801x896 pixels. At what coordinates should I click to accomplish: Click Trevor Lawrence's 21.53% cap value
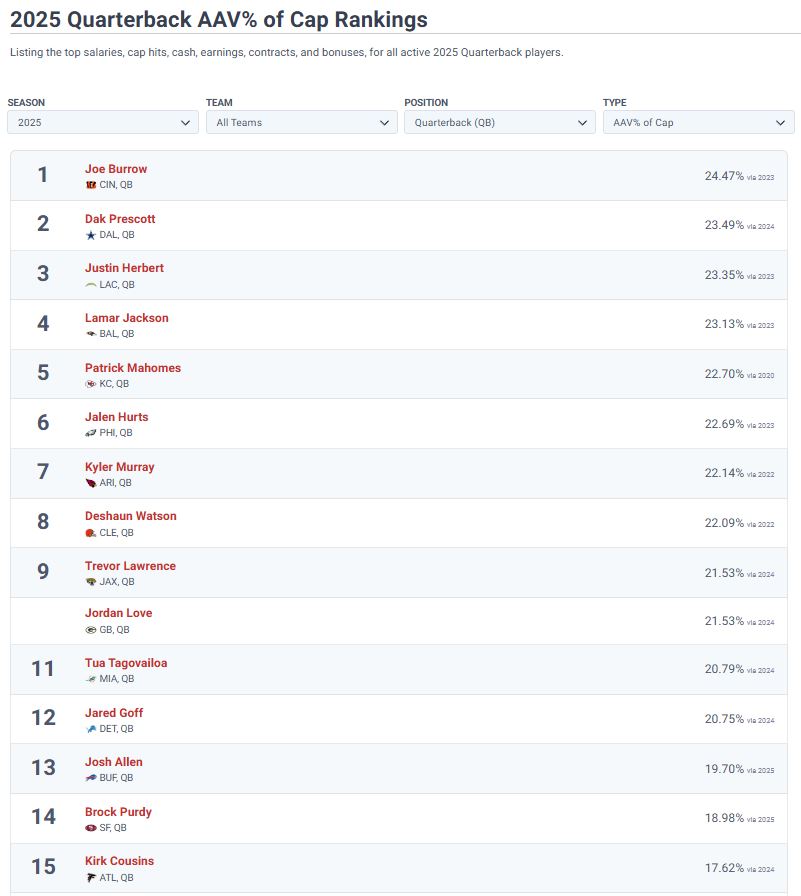click(x=724, y=573)
